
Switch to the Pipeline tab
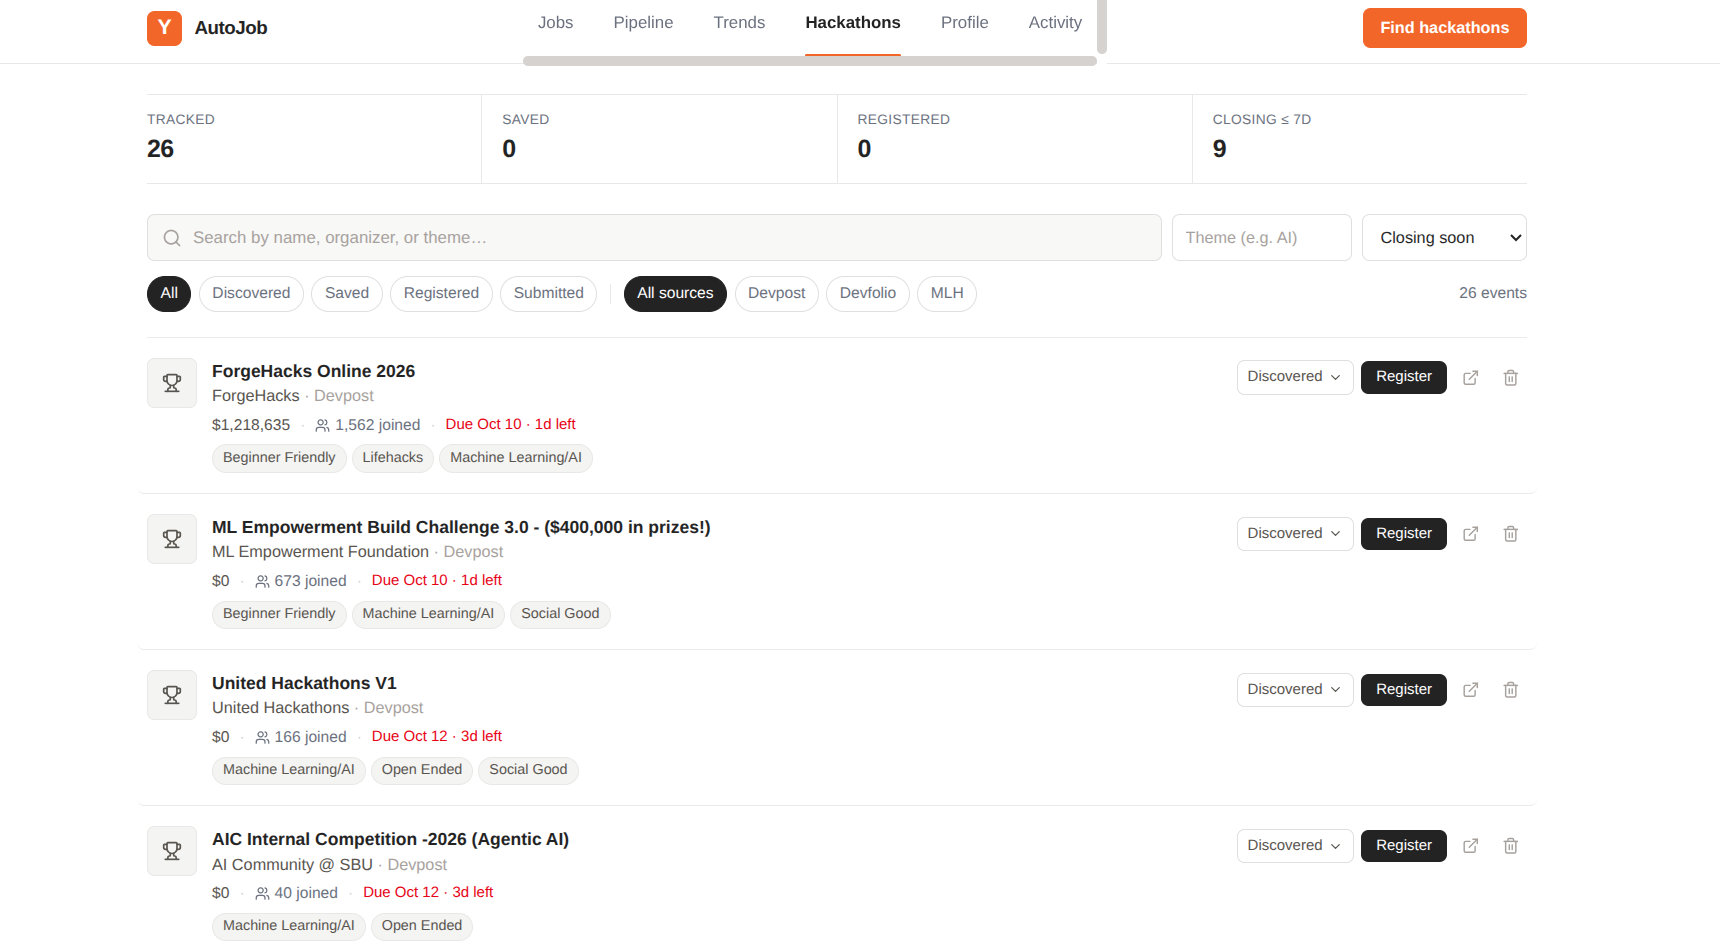click(643, 23)
